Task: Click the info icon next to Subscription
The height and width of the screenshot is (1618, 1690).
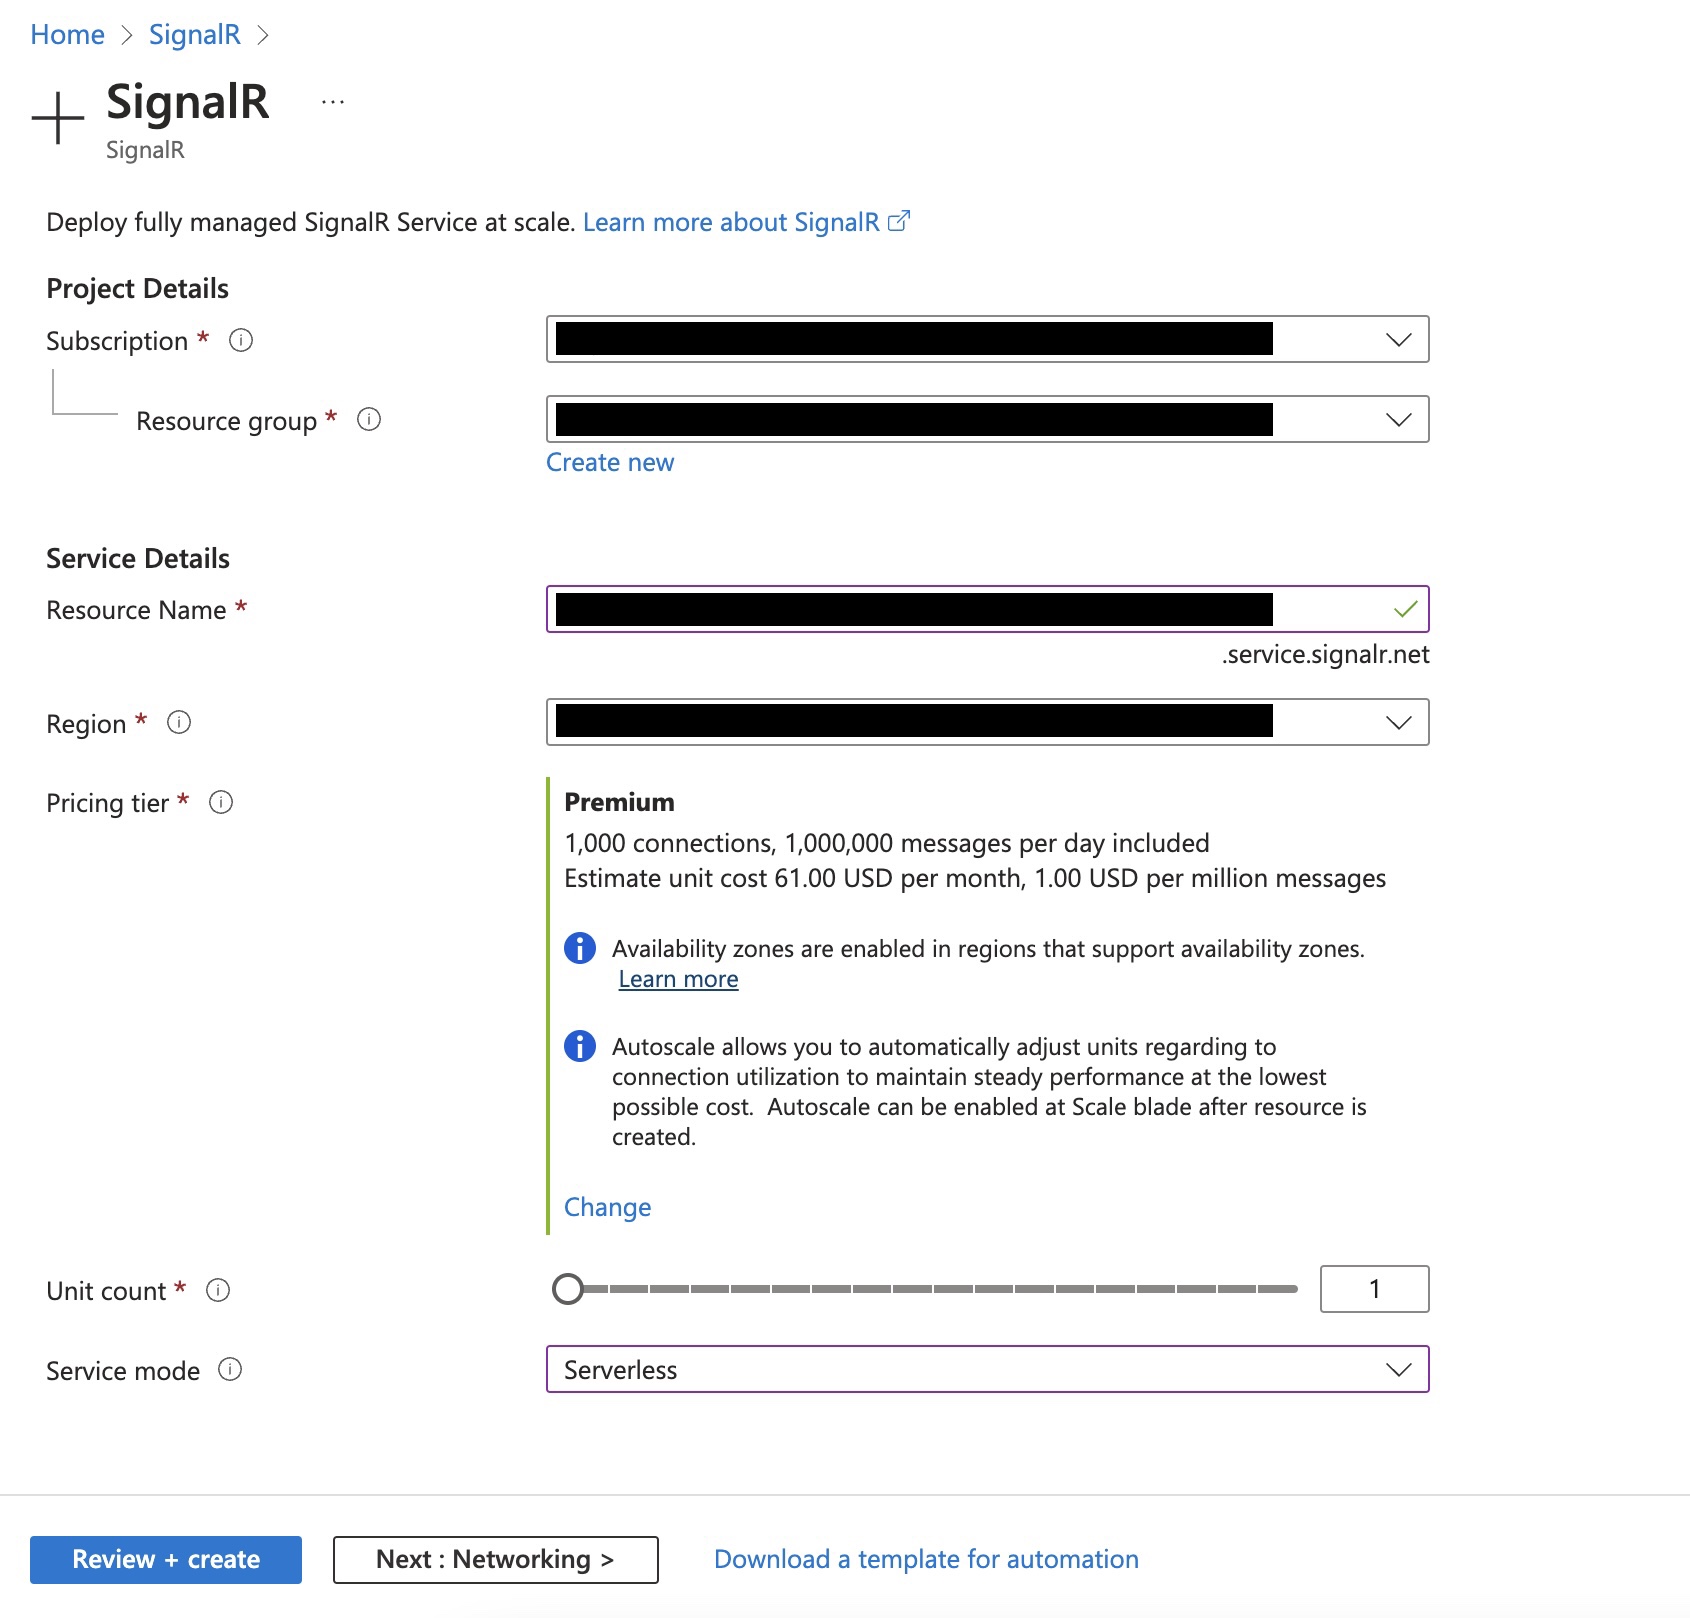Action: coord(241,340)
